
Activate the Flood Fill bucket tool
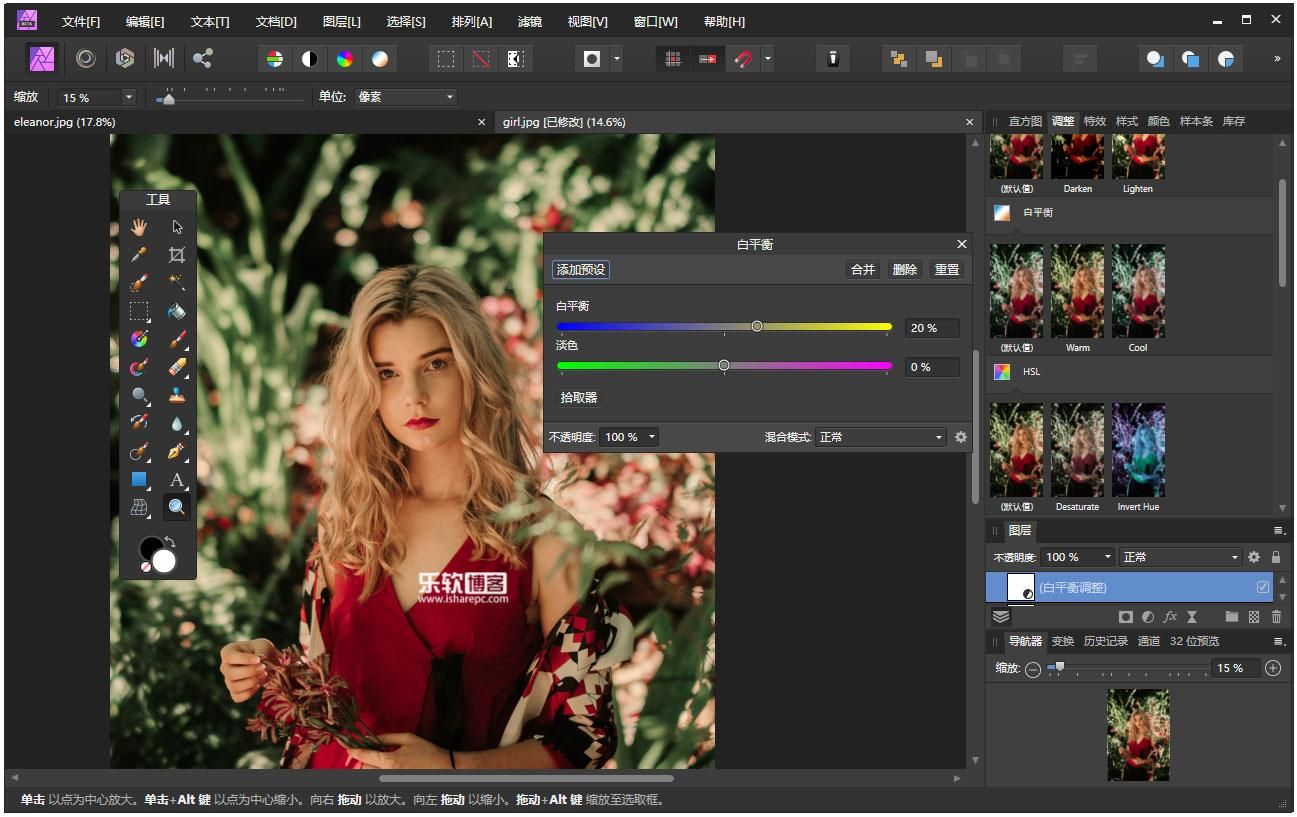pyautogui.click(x=177, y=311)
